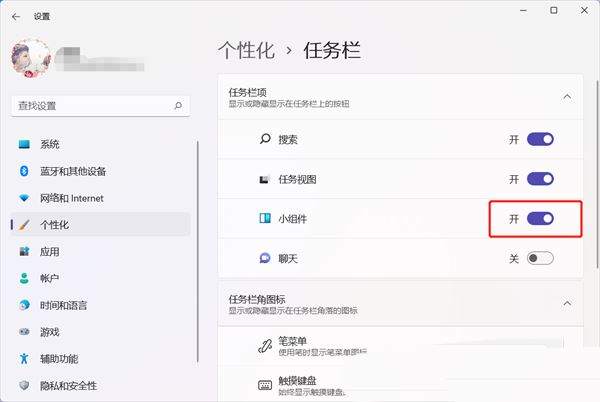Select 隐私和安全性 in the sidebar

coord(68,386)
